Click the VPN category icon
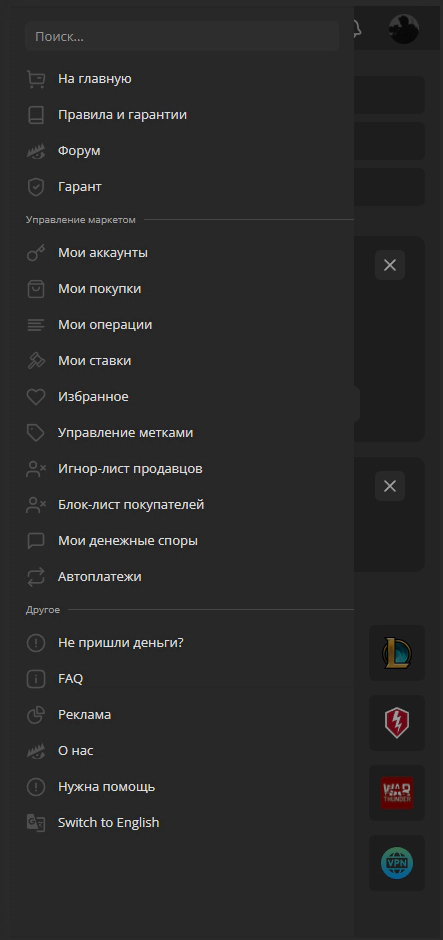The image size is (443, 940). point(397,863)
